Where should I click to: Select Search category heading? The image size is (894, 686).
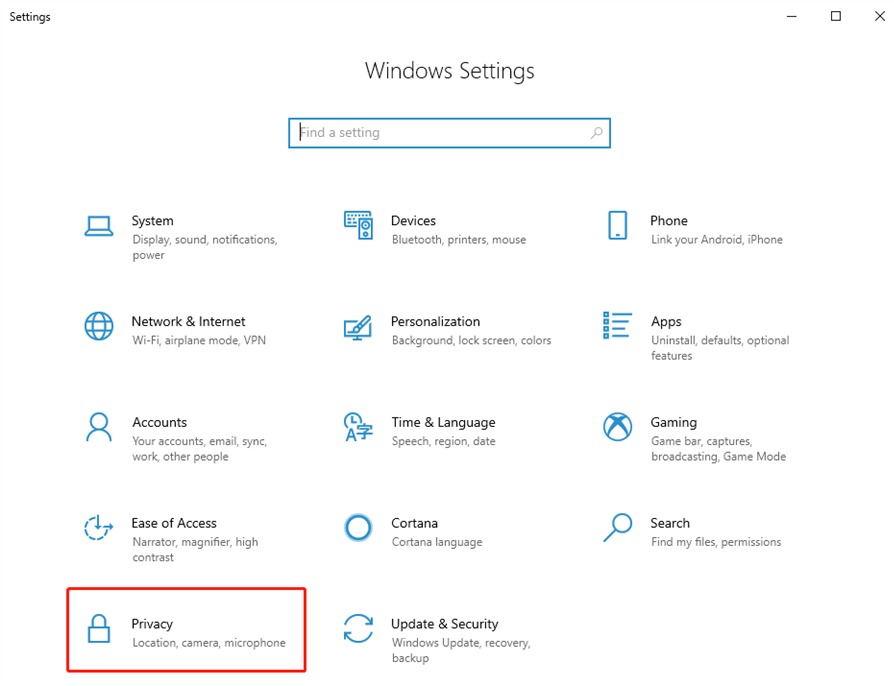point(670,523)
